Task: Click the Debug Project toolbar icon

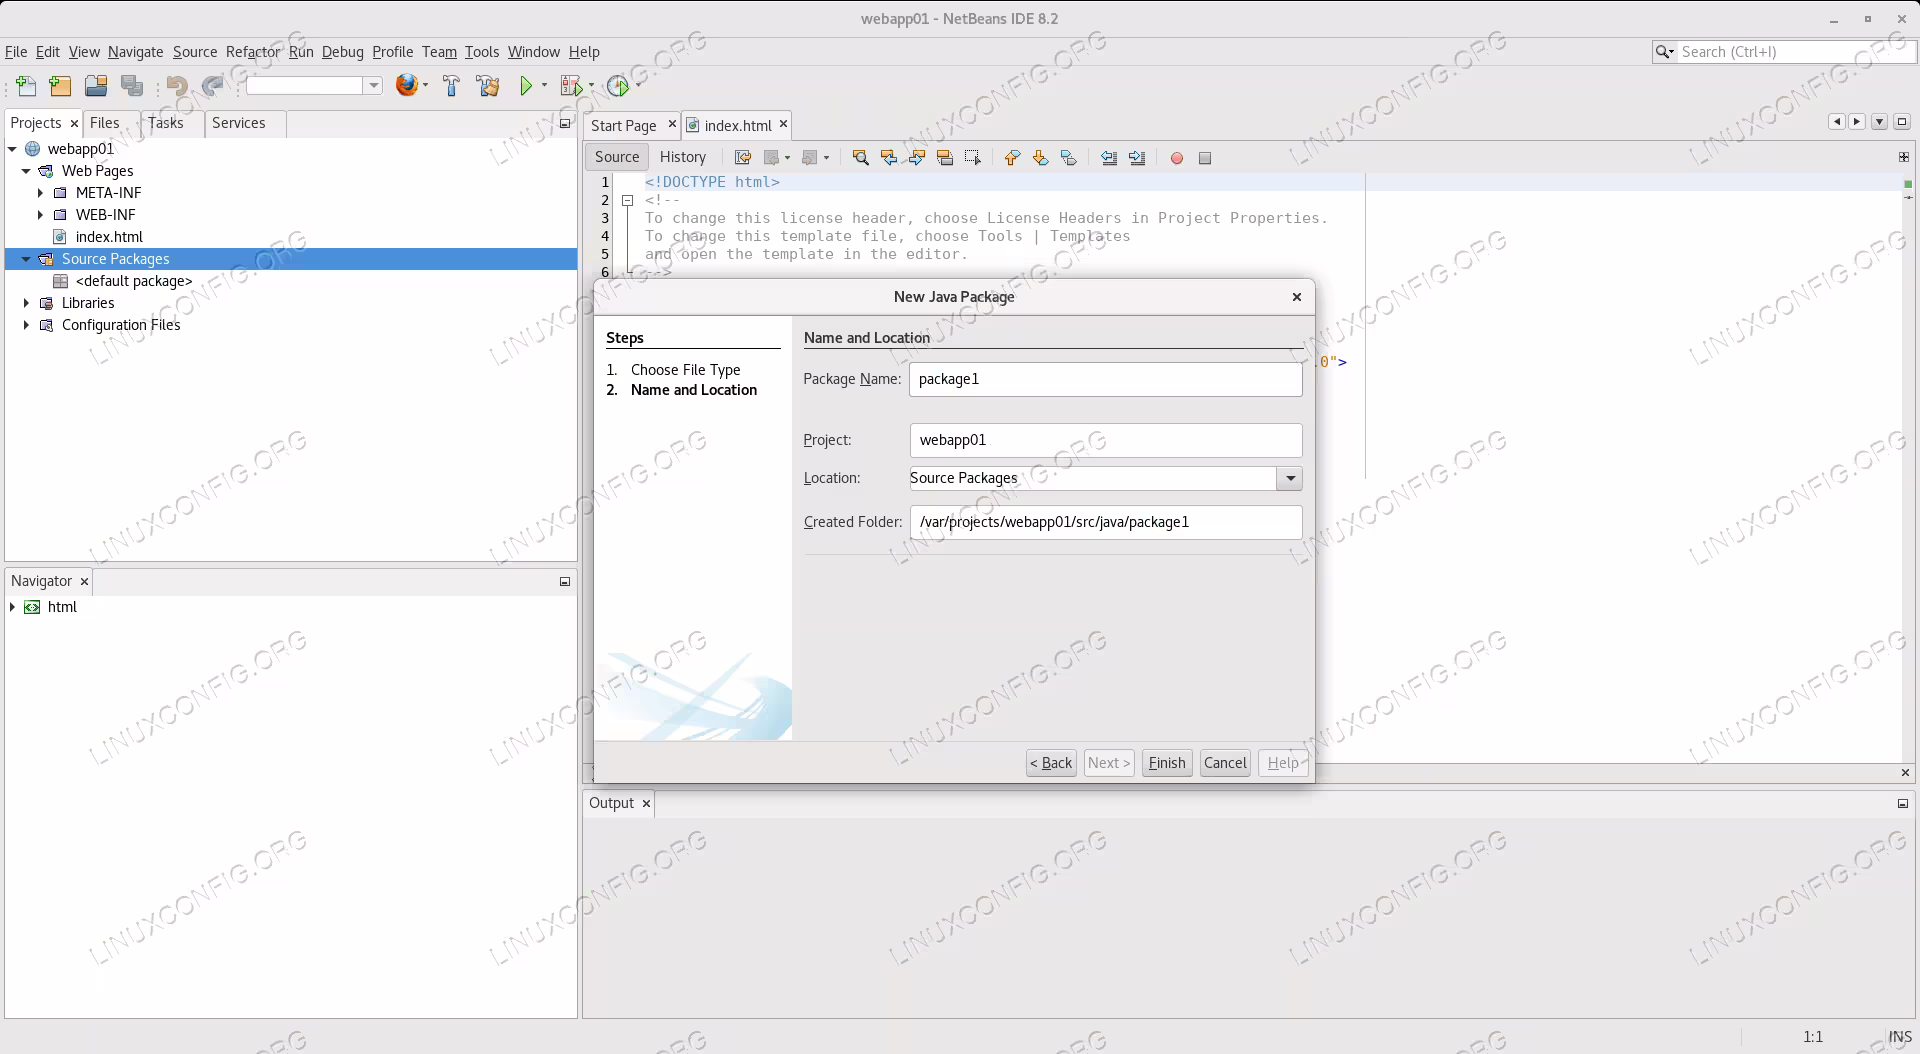Action: [x=571, y=86]
